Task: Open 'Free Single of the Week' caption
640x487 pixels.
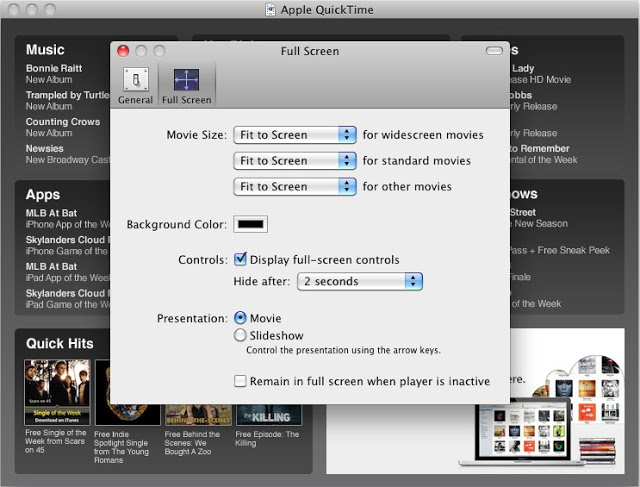Action: (56, 441)
